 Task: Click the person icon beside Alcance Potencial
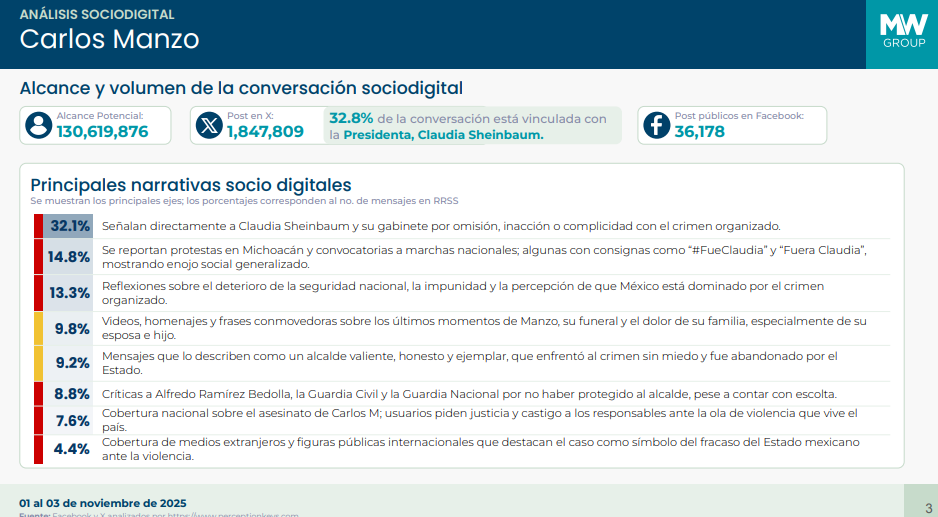click(x=39, y=125)
